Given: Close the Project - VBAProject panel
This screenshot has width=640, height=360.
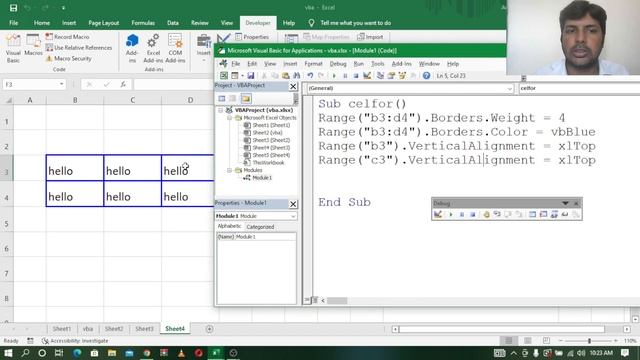Looking at the screenshot, I should (x=293, y=86).
